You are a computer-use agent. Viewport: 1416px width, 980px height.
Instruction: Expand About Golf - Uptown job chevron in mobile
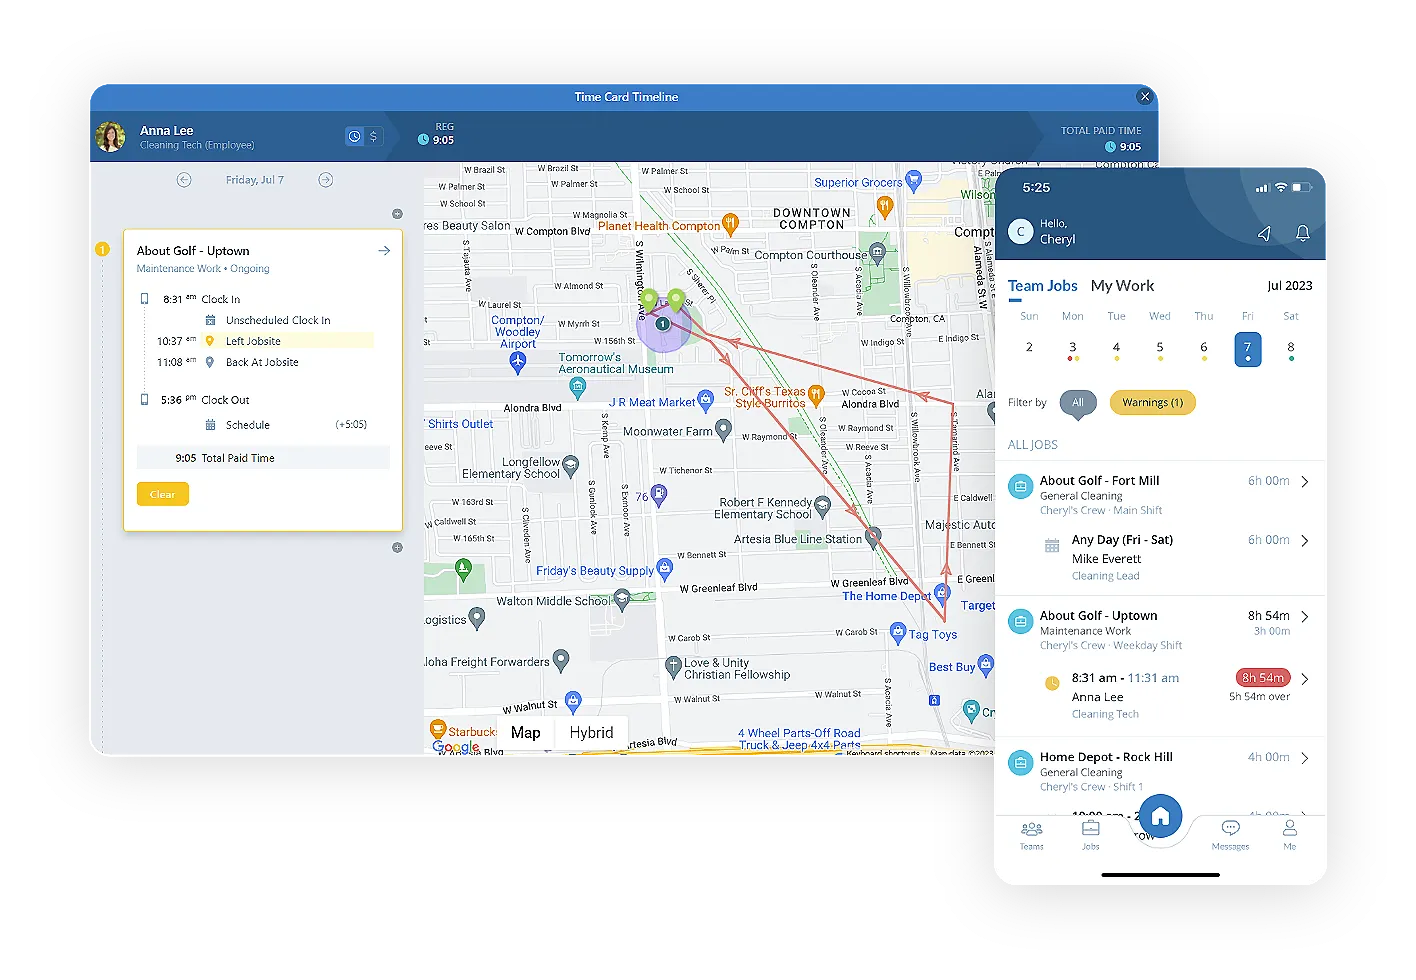coord(1305,617)
